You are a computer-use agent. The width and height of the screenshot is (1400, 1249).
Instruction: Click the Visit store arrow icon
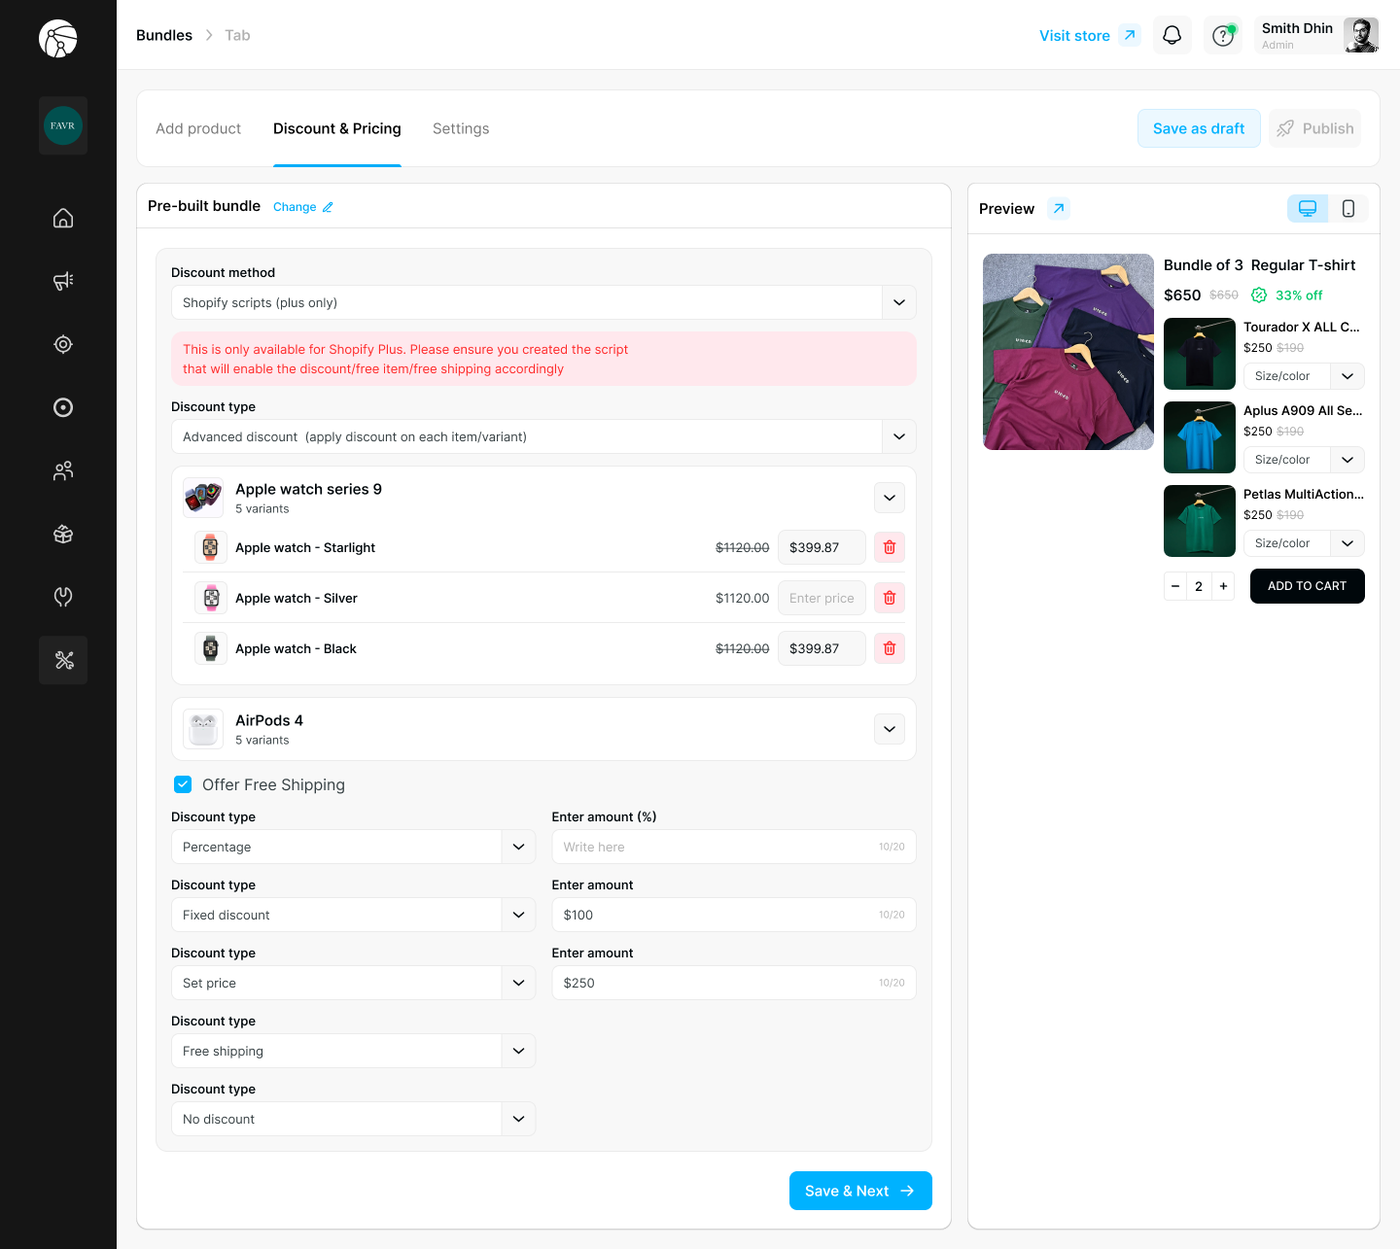click(1130, 35)
